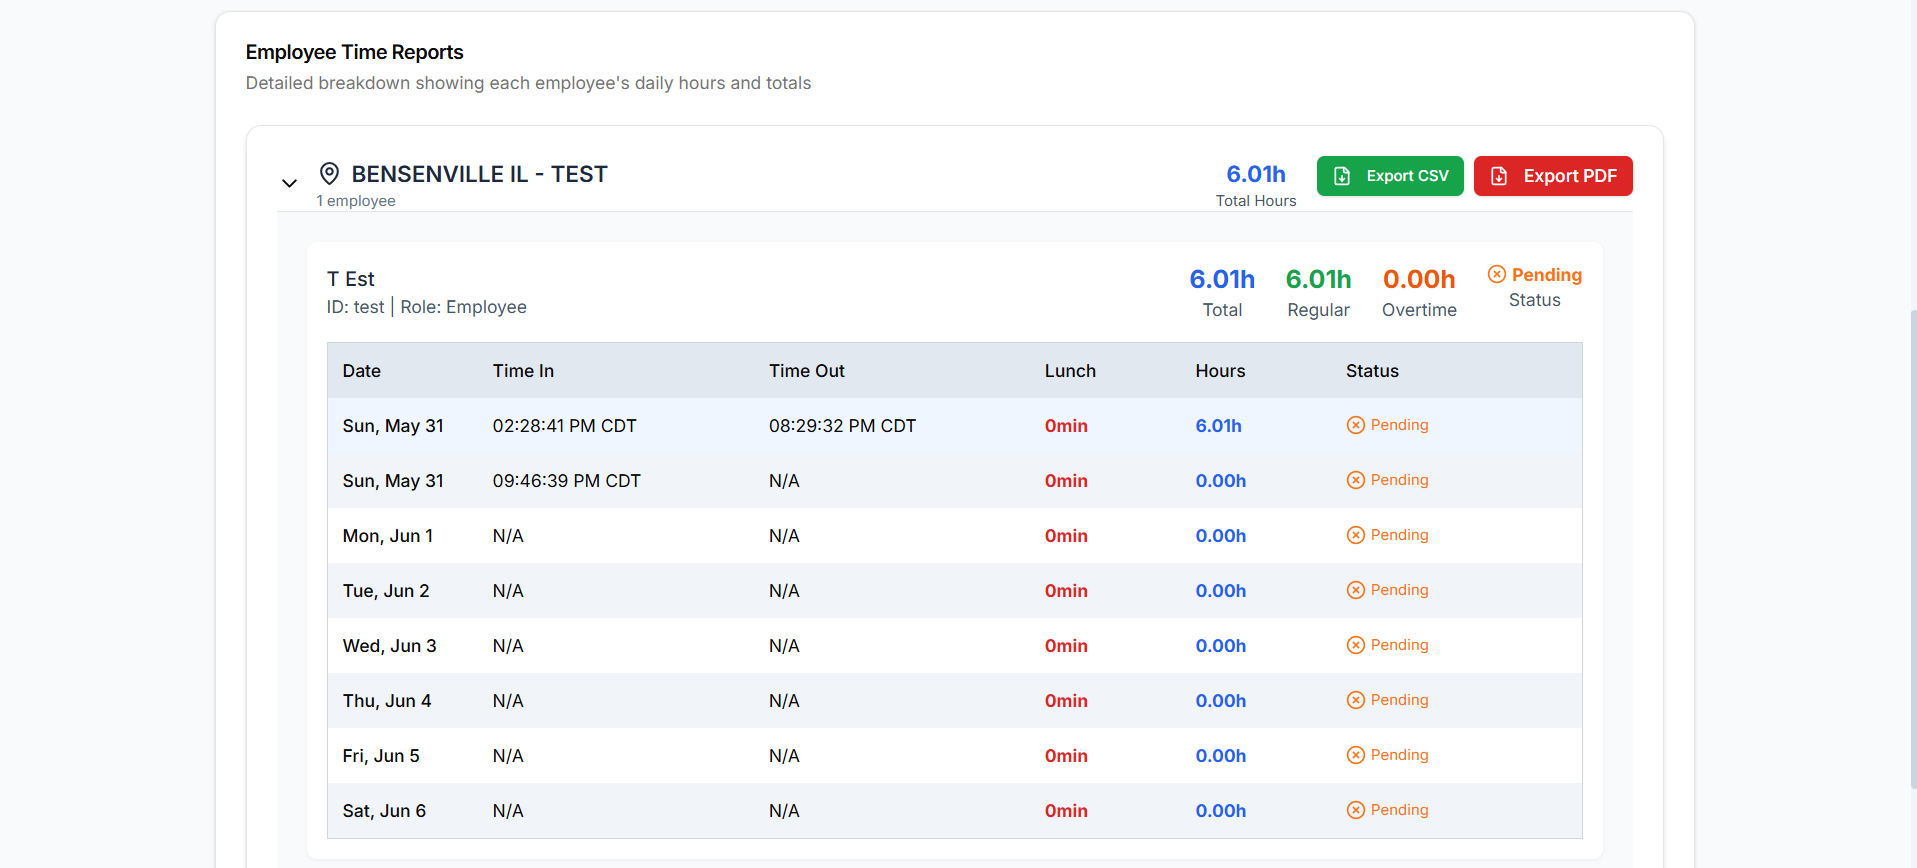Click the Pending status icon for Wed, Jun 3

[1356, 645]
